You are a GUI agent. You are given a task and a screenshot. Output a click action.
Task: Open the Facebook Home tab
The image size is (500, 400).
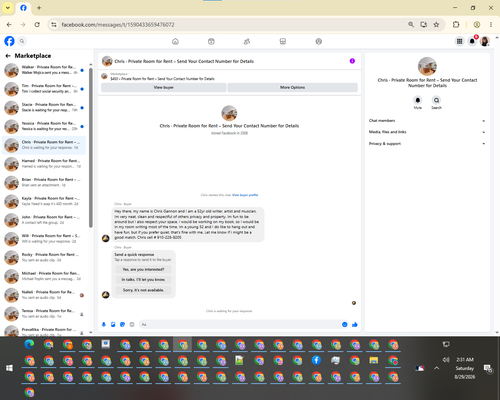coord(175,41)
